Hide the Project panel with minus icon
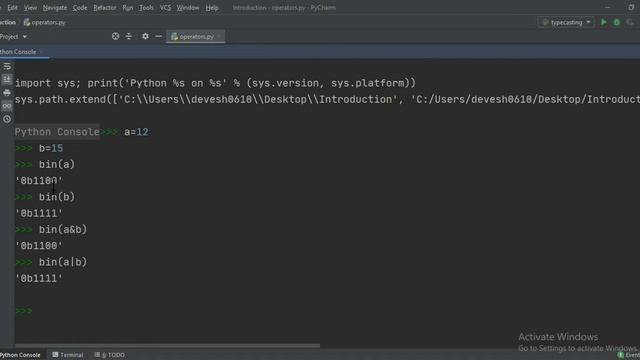The image size is (640, 360). 158,36
